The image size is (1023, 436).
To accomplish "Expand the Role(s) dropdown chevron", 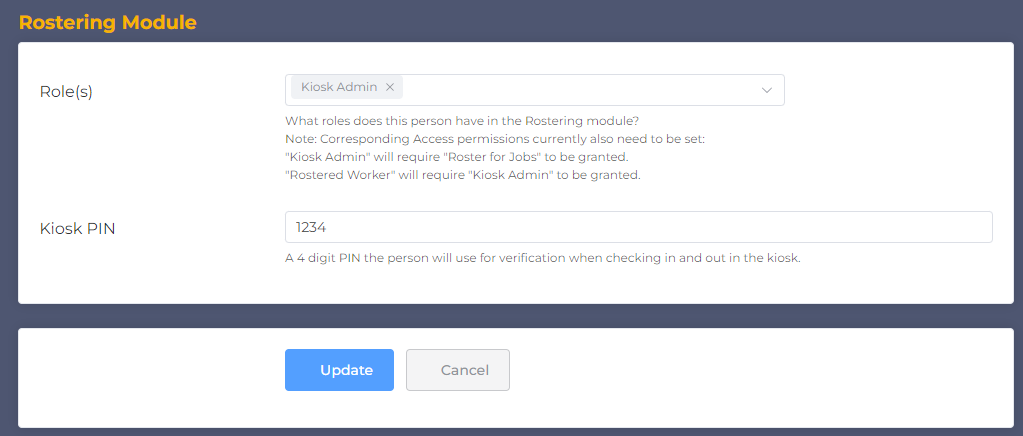I will (767, 90).
